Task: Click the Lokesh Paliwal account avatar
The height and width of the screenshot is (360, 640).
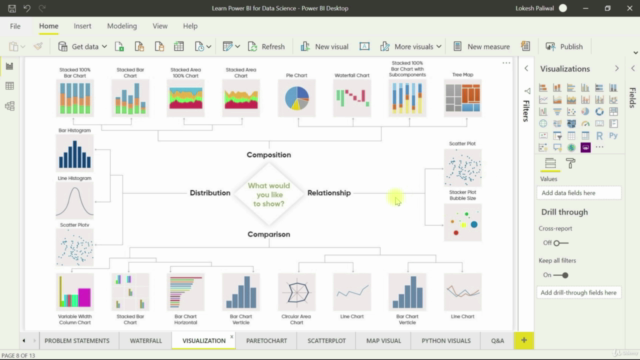Action: (x=563, y=8)
